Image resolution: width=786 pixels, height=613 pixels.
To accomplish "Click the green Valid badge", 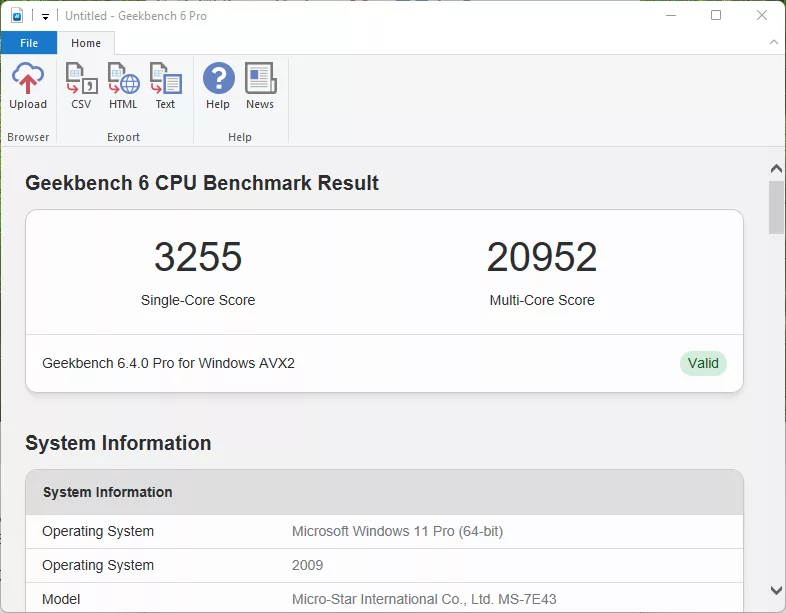I will (x=703, y=363).
